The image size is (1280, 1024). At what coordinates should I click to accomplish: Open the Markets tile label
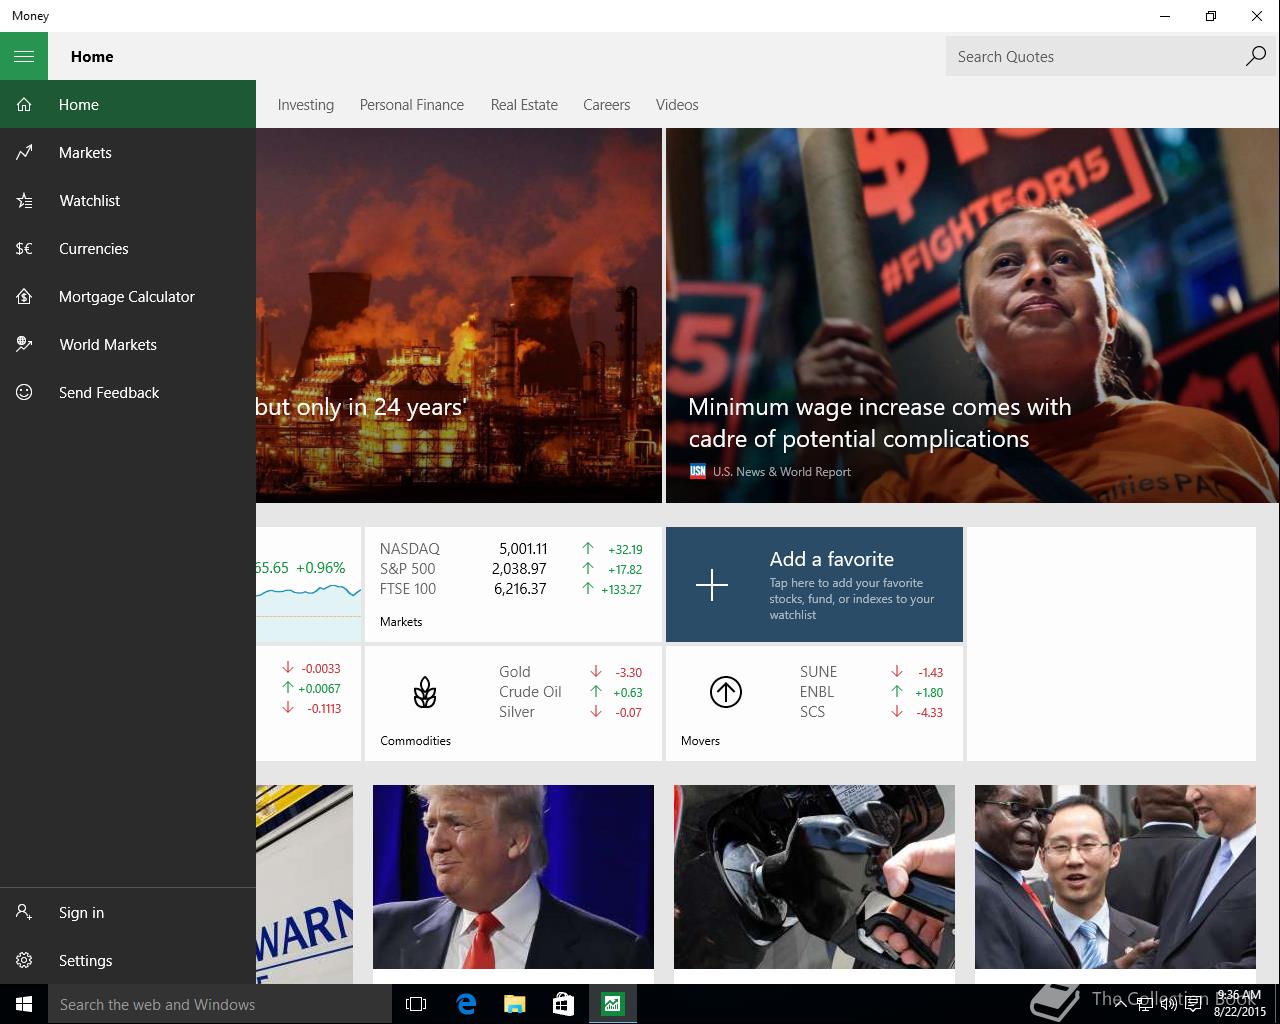pos(401,621)
